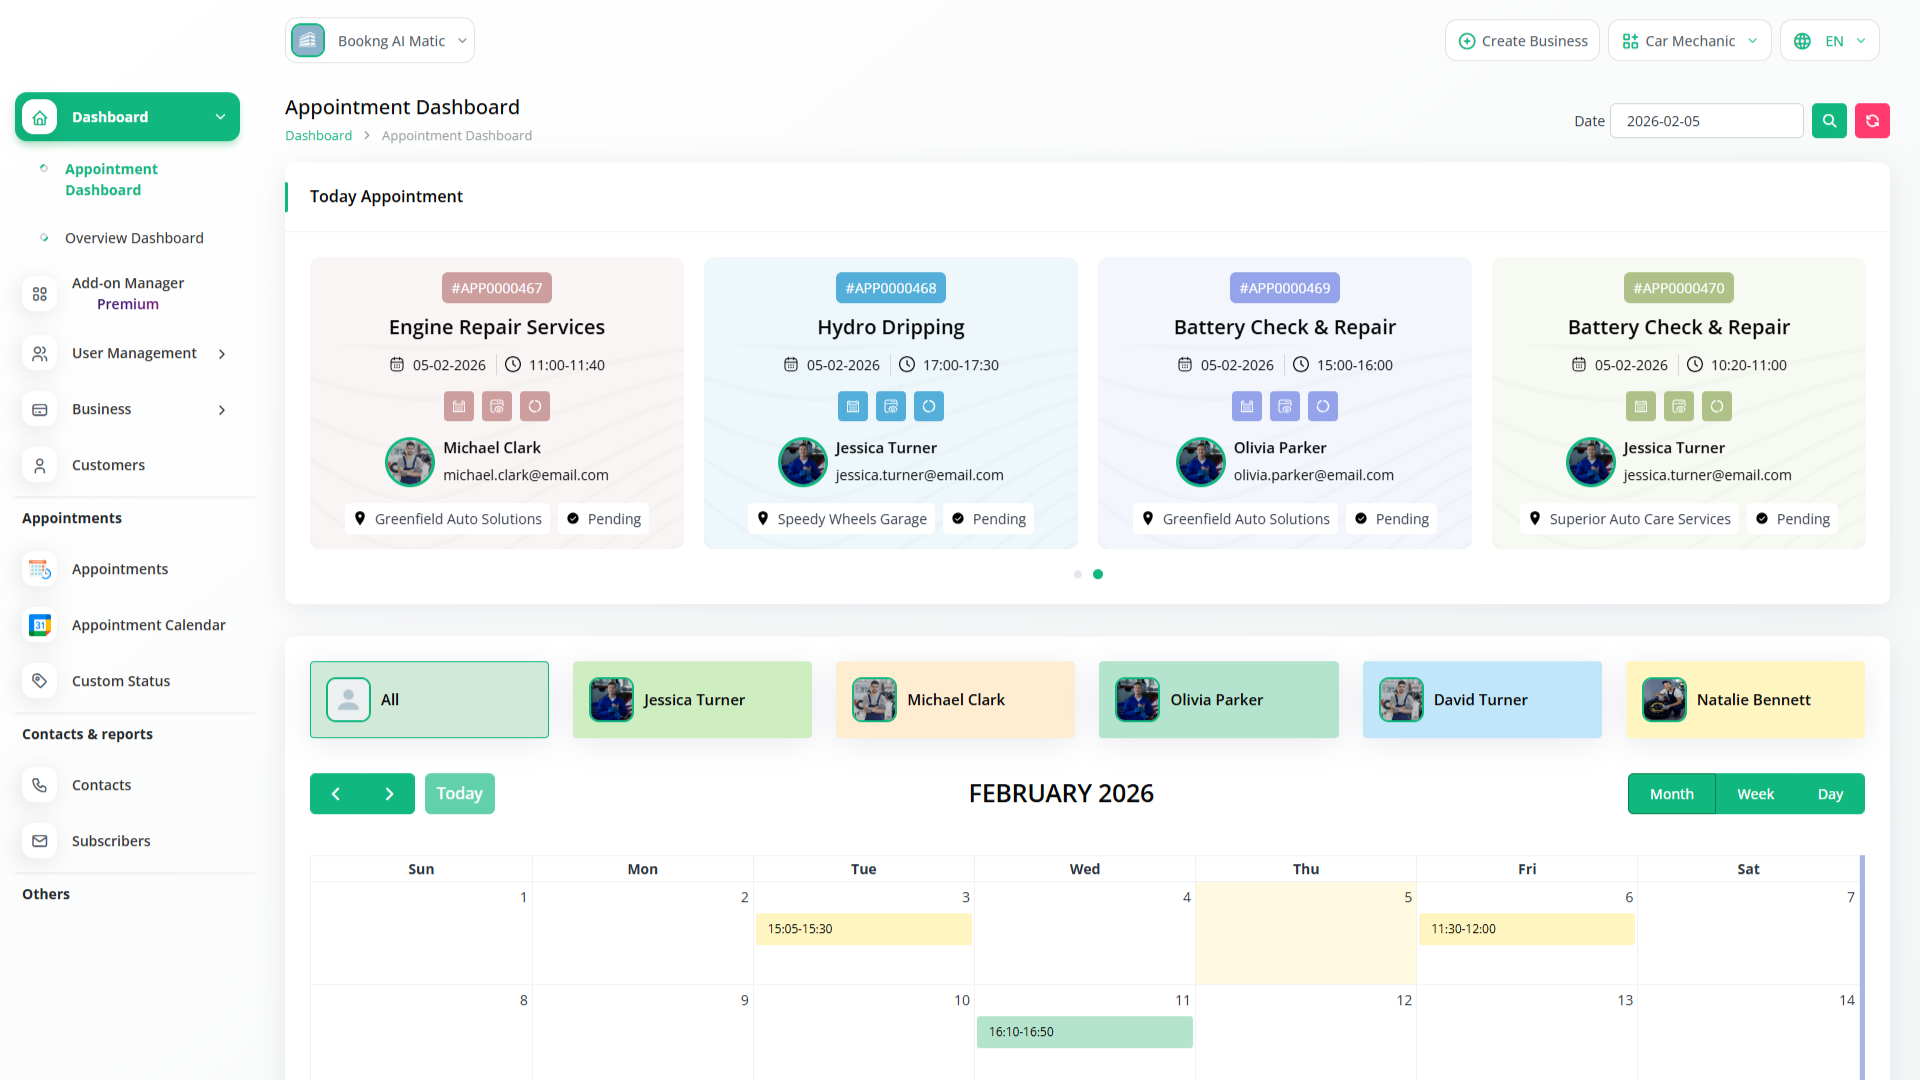Click the green search icon beside the date field
The width and height of the screenshot is (1920, 1080).
1829,121
